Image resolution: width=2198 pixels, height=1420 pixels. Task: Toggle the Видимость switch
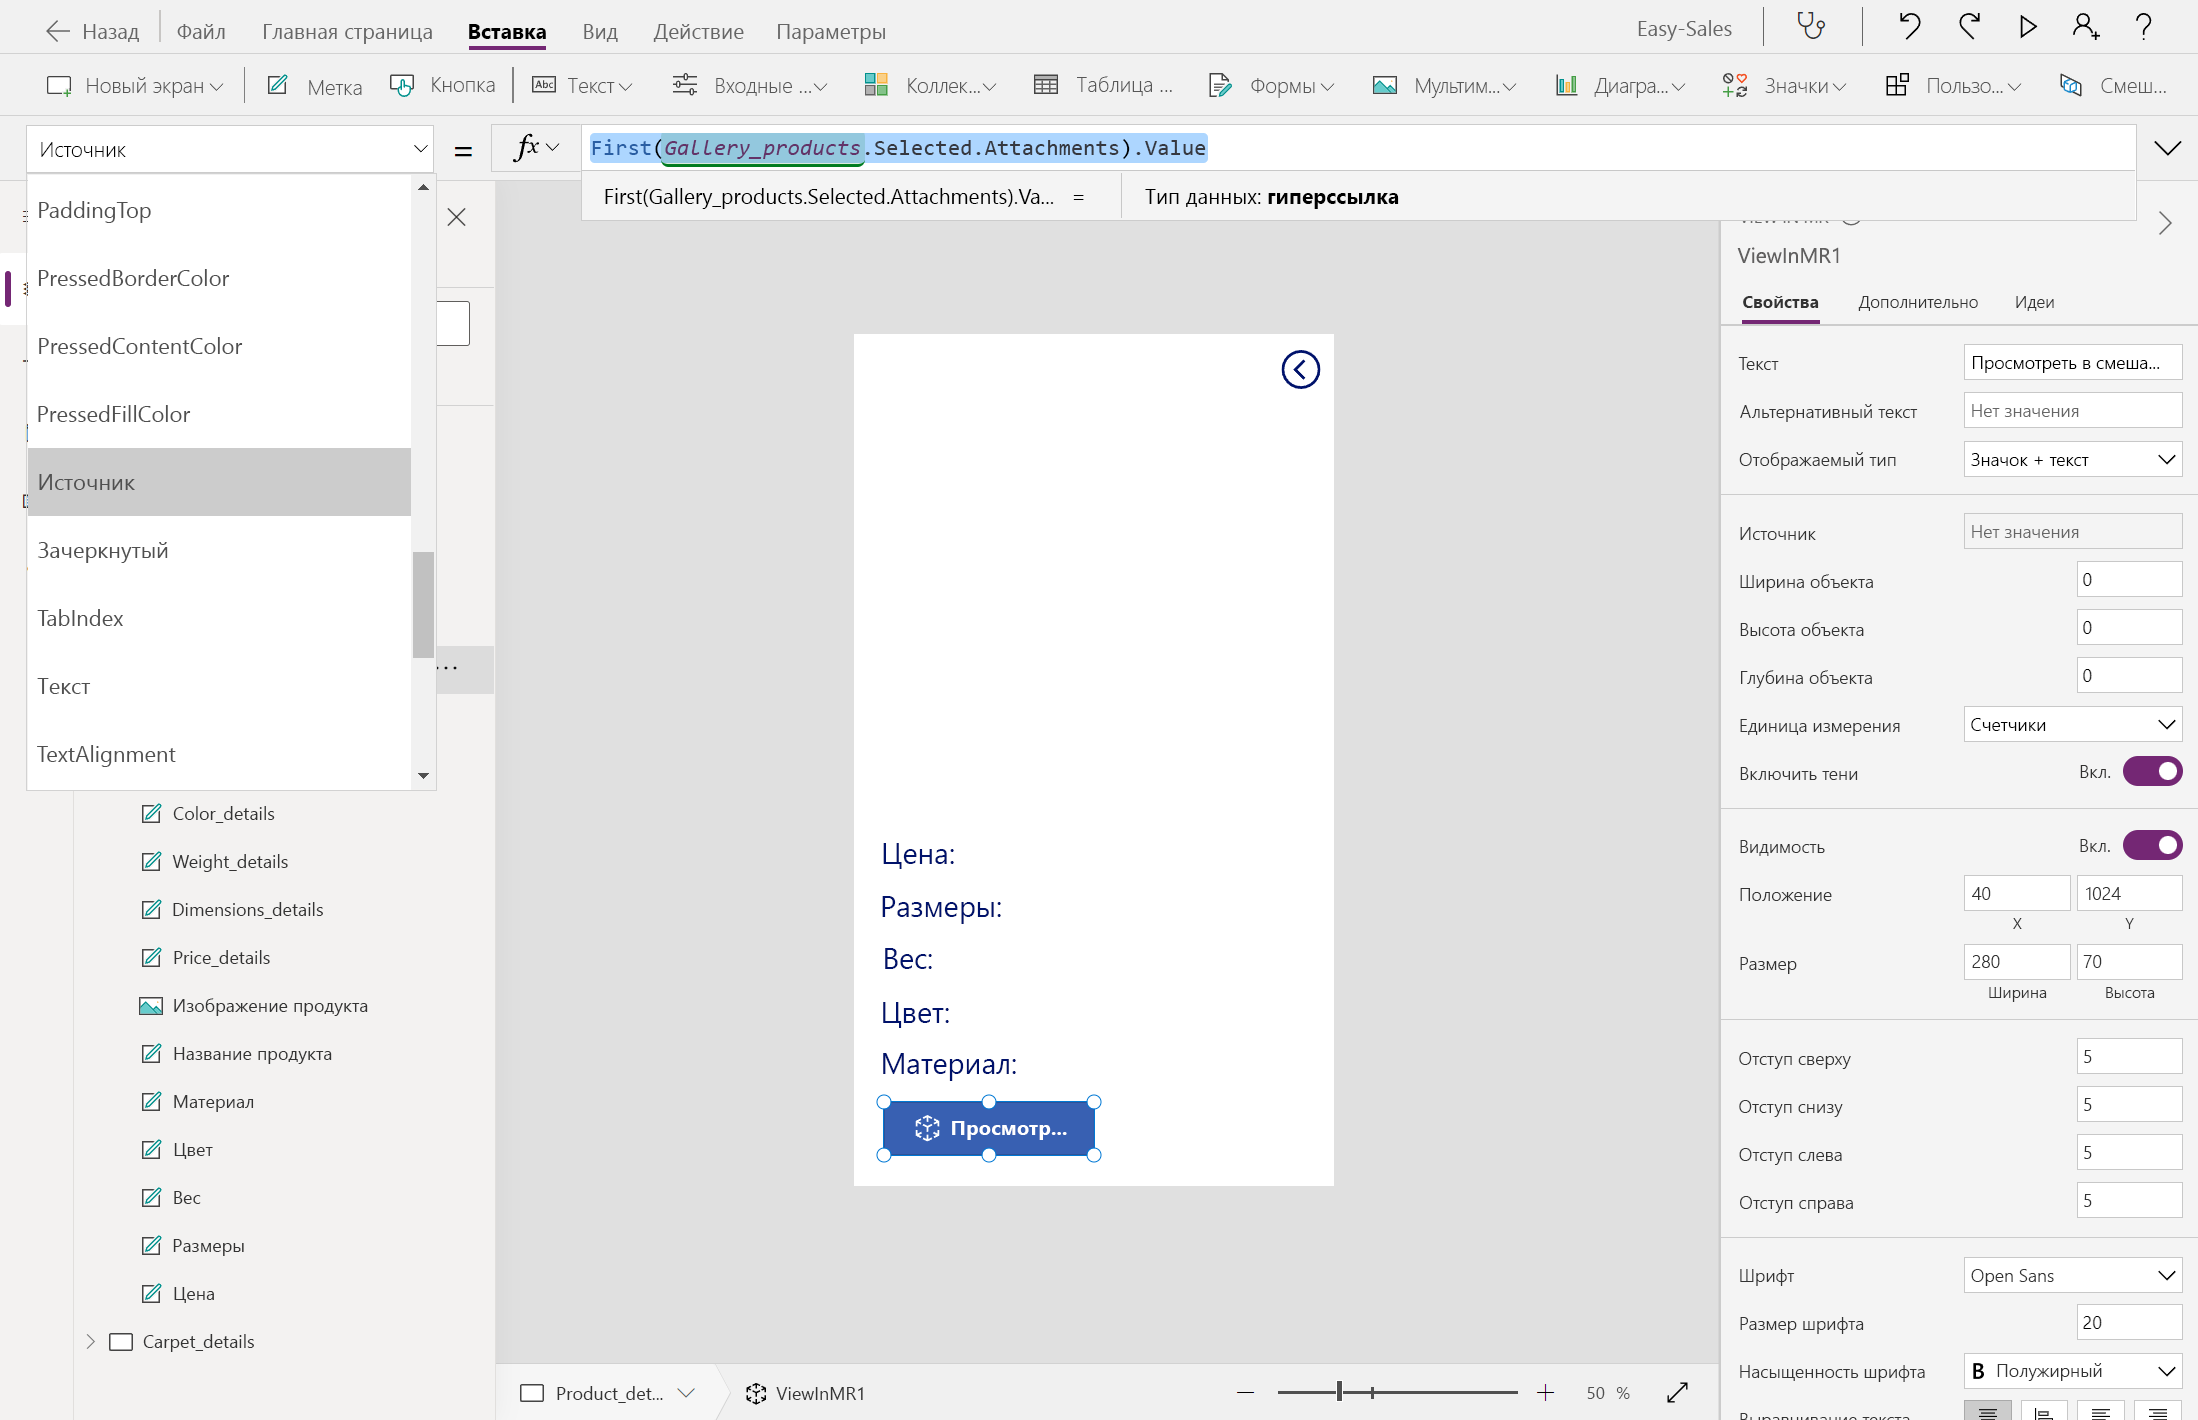tap(2152, 846)
